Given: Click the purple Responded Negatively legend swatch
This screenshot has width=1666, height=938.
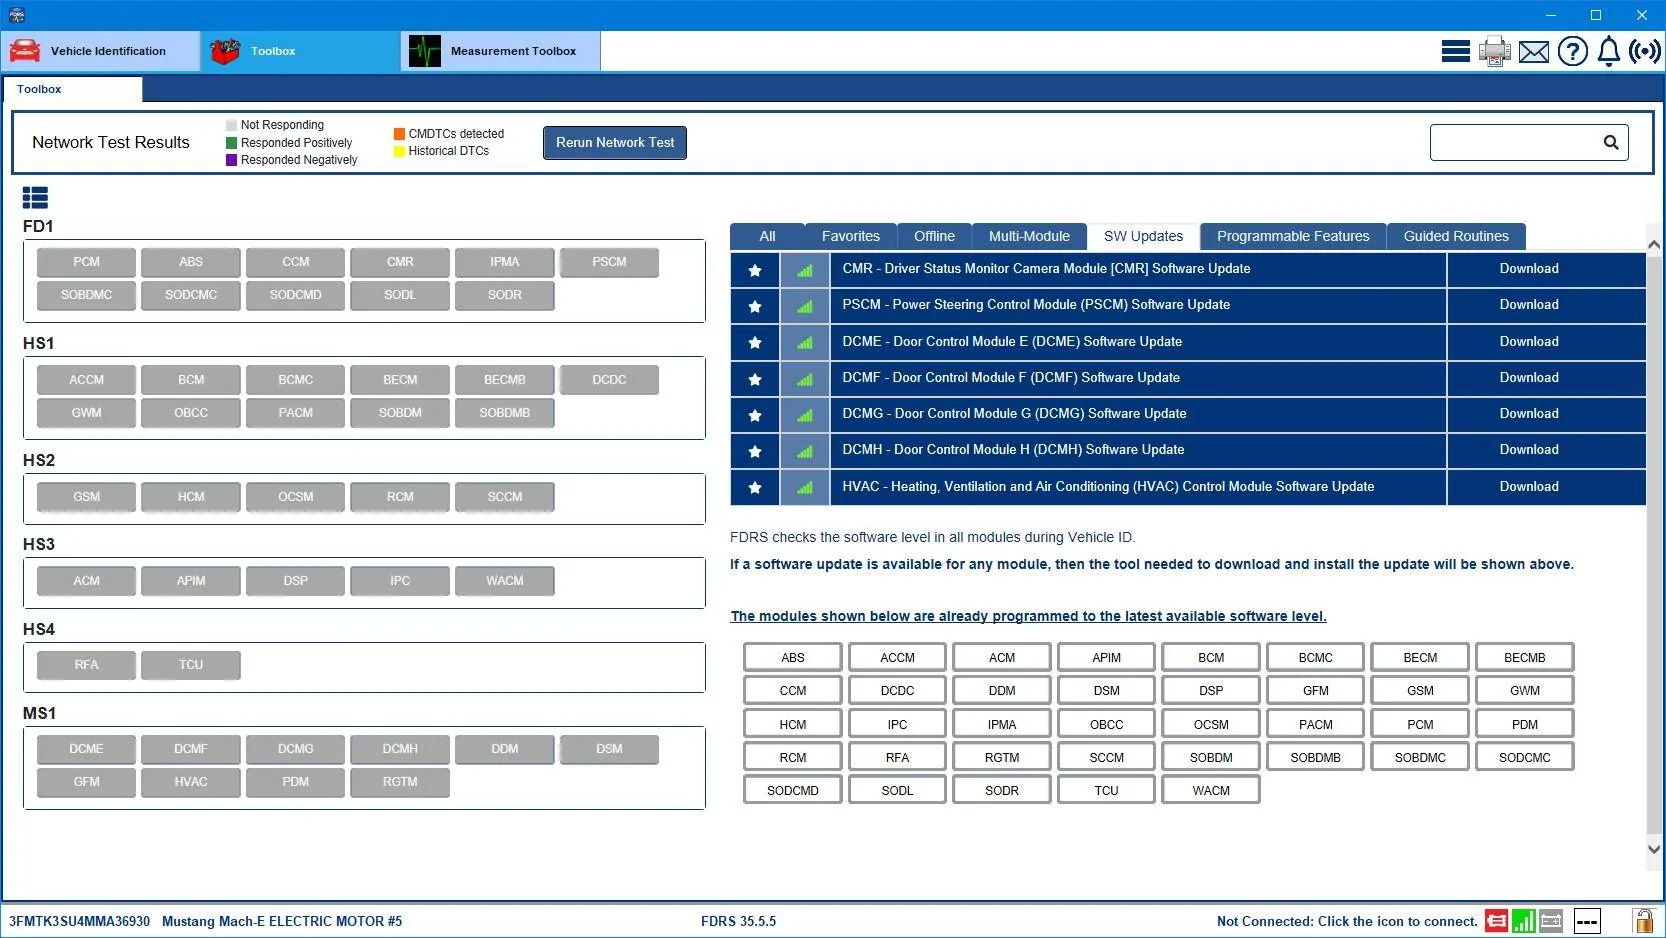Looking at the screenshot, I should (x=232, y=160).
